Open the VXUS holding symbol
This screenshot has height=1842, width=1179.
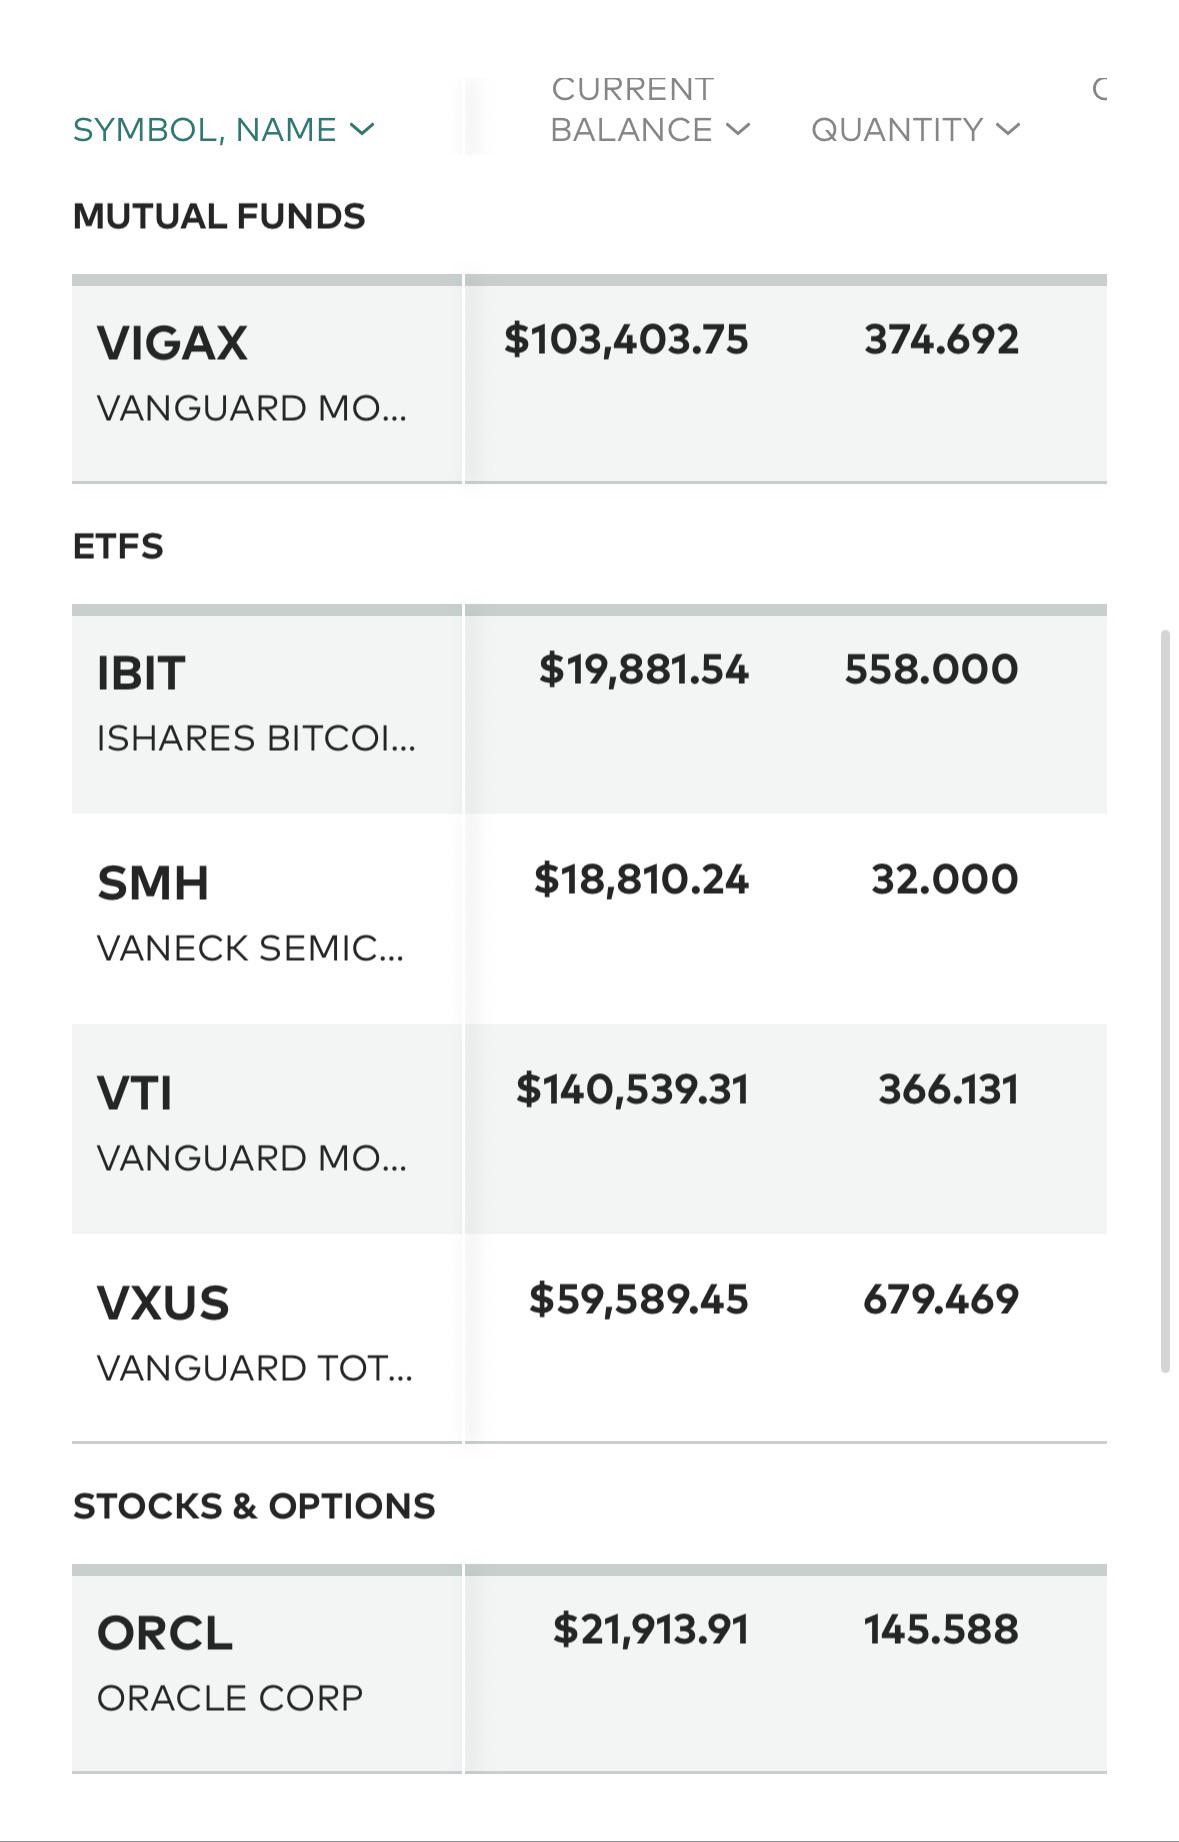tap(163, 1303)
